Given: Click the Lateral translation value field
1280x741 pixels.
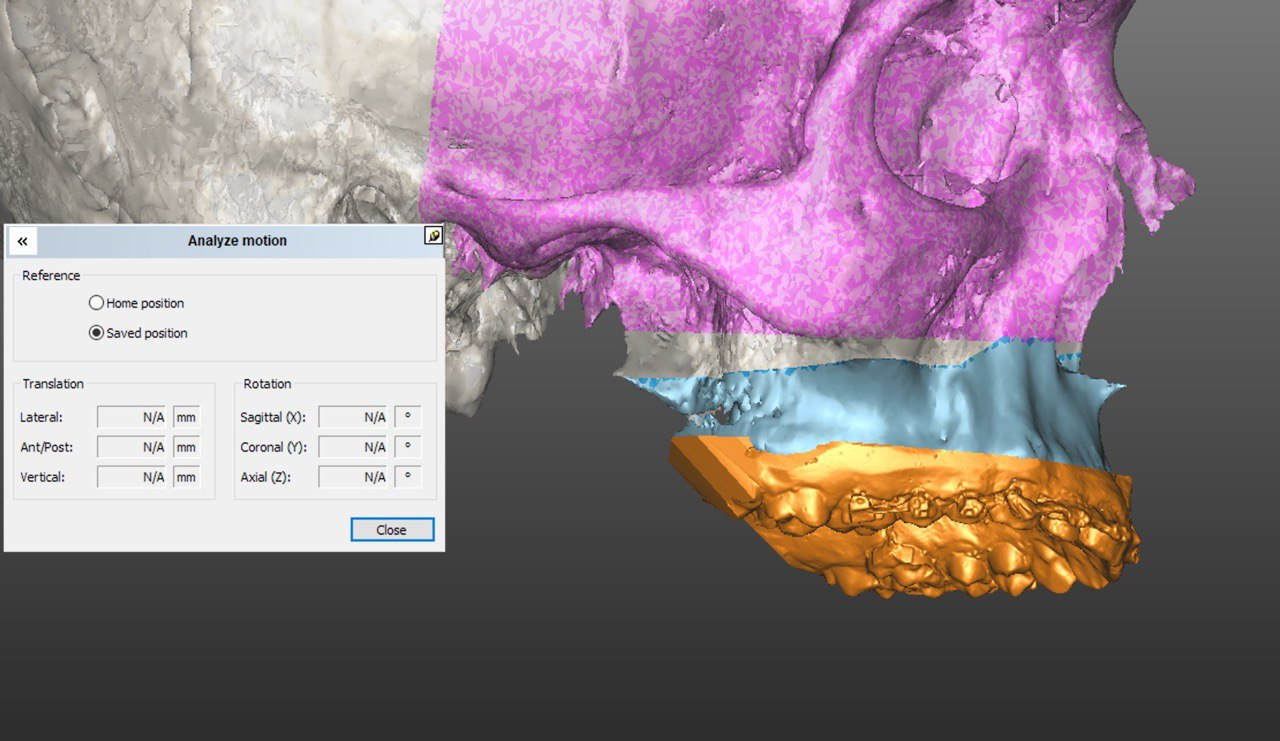Looking at the screenshot, I should click(131, 417).
